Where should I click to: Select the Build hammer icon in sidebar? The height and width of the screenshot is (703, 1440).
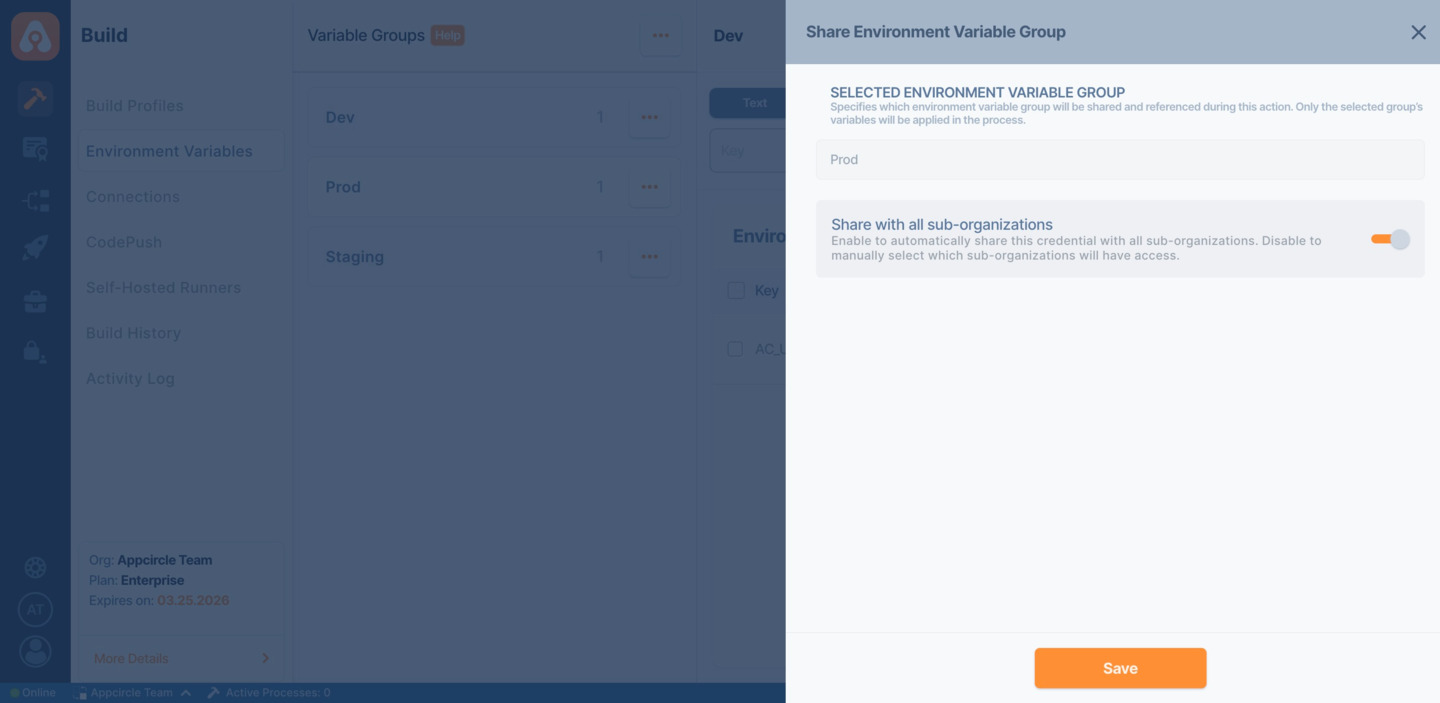tap(35, 98)
